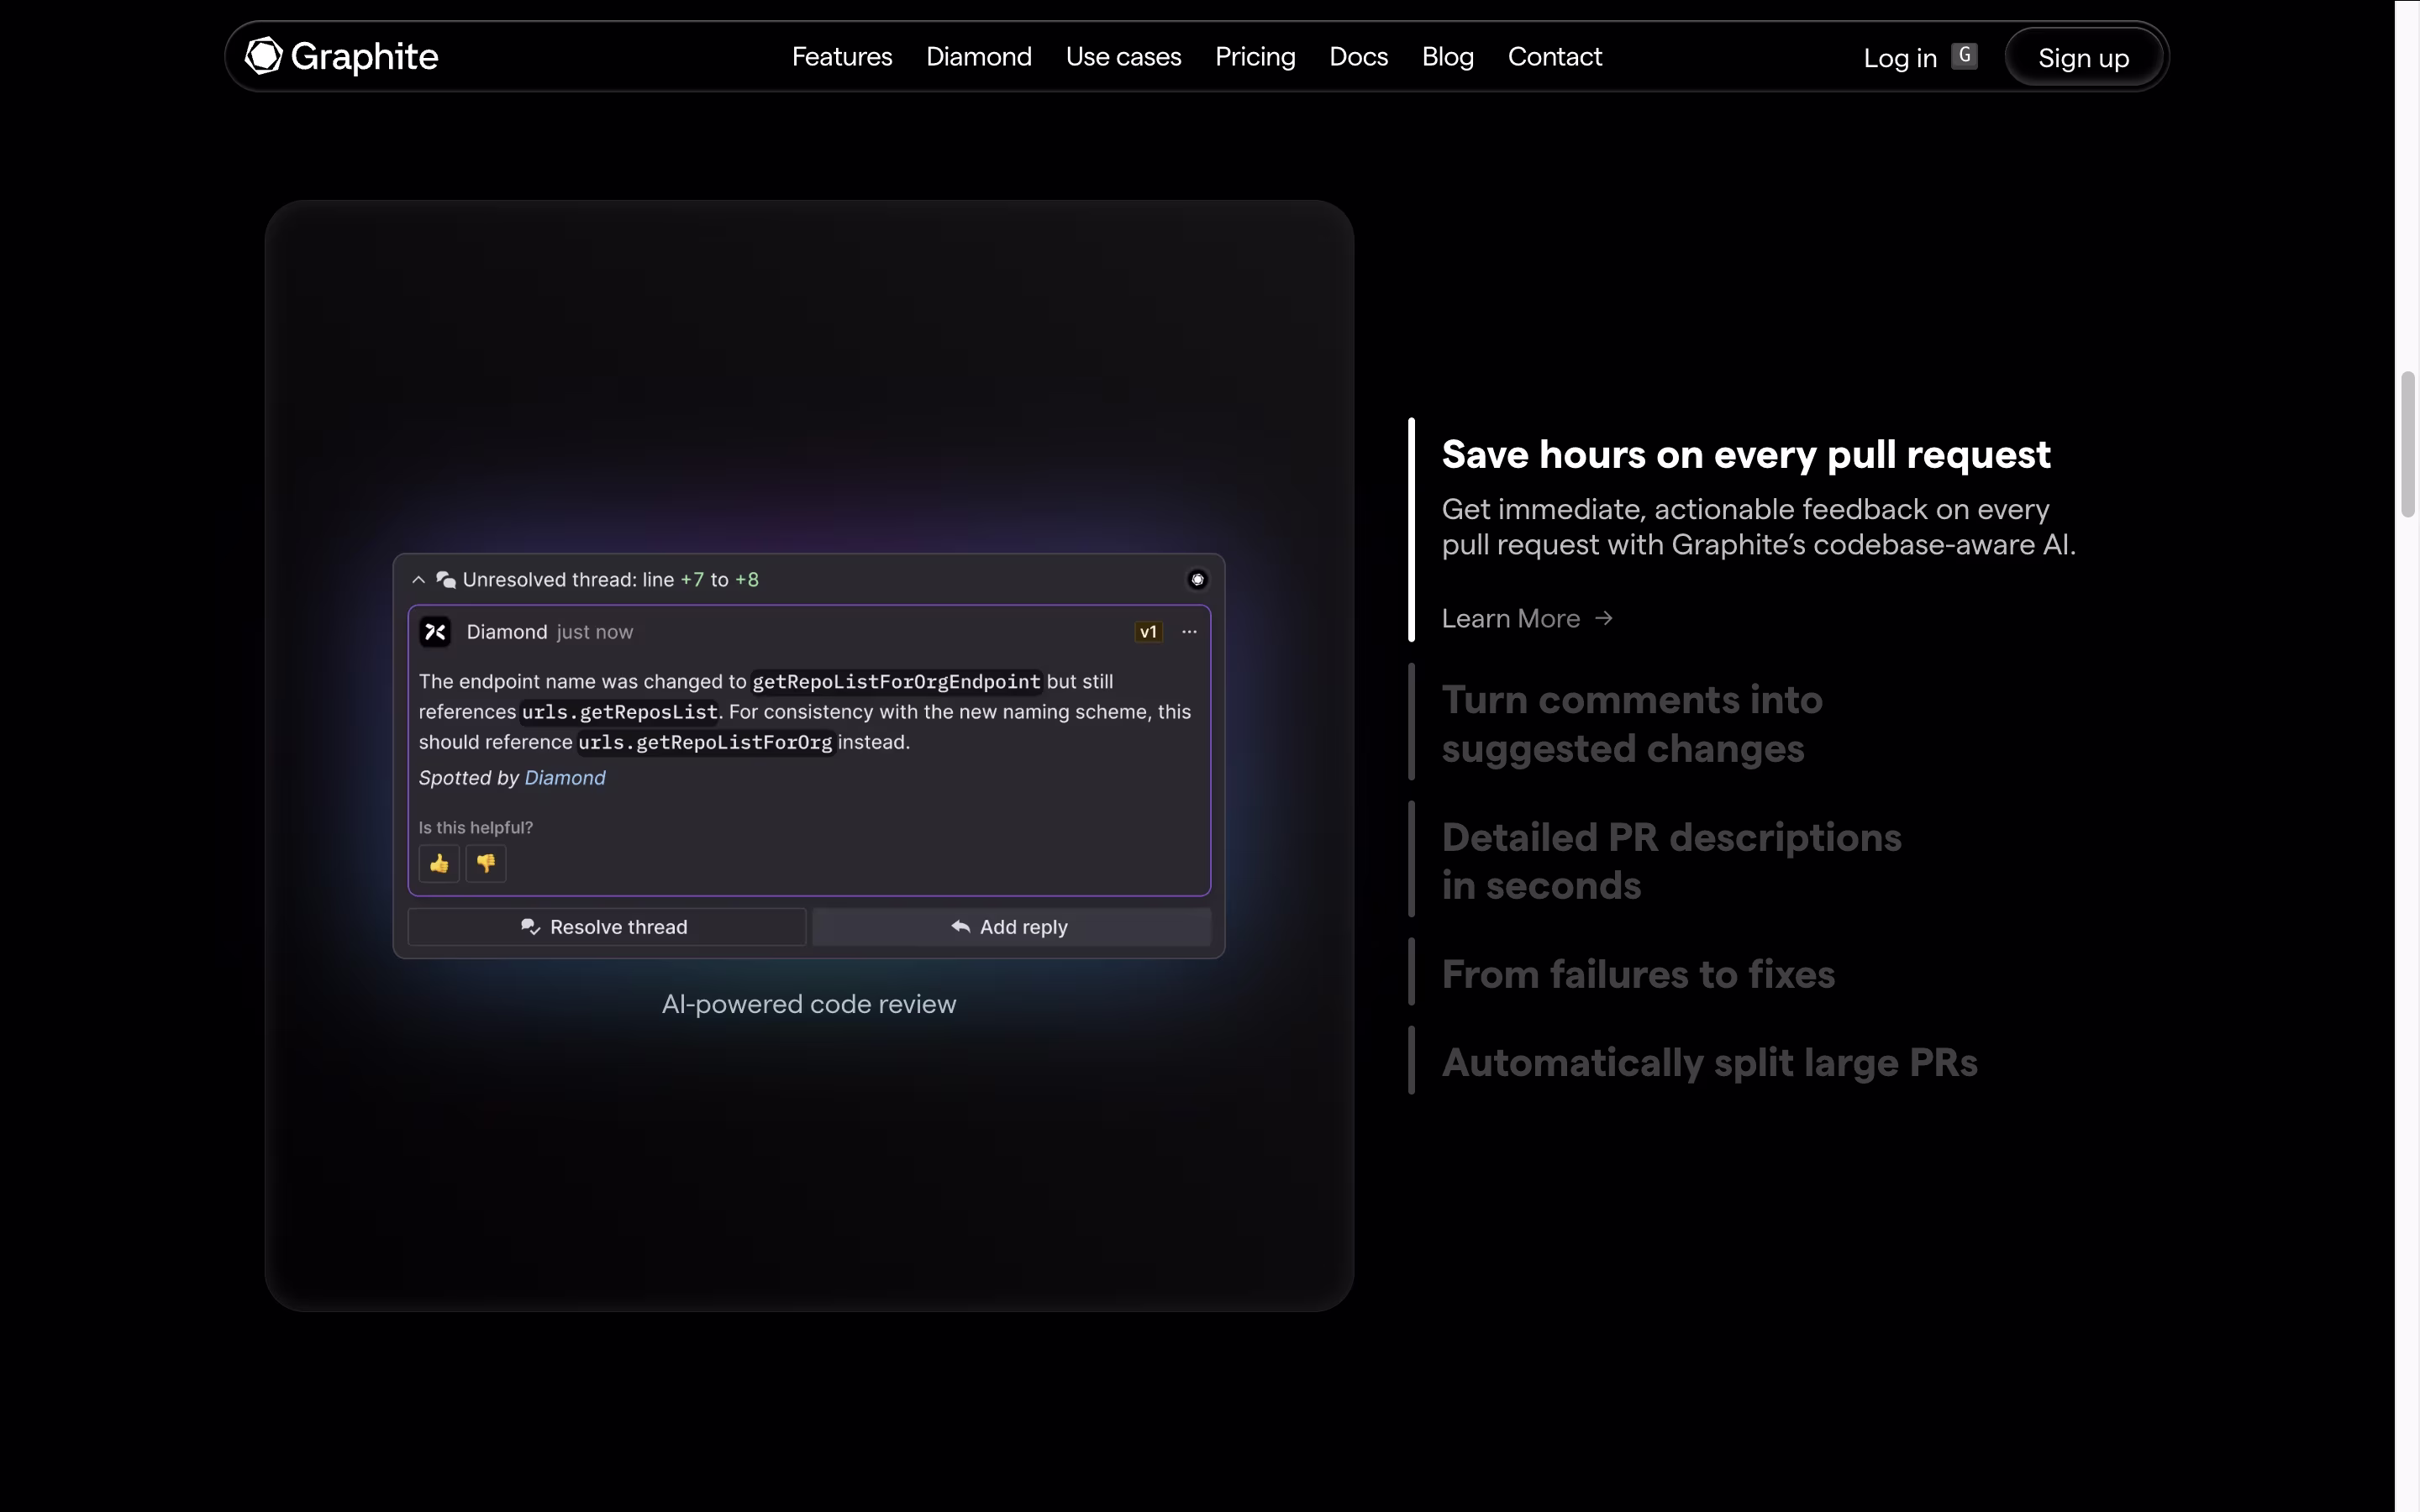Click the 'Is this helpful?' label
Image resolution: width=2420 pixels, height=1512 pixels.
(476, 828)
